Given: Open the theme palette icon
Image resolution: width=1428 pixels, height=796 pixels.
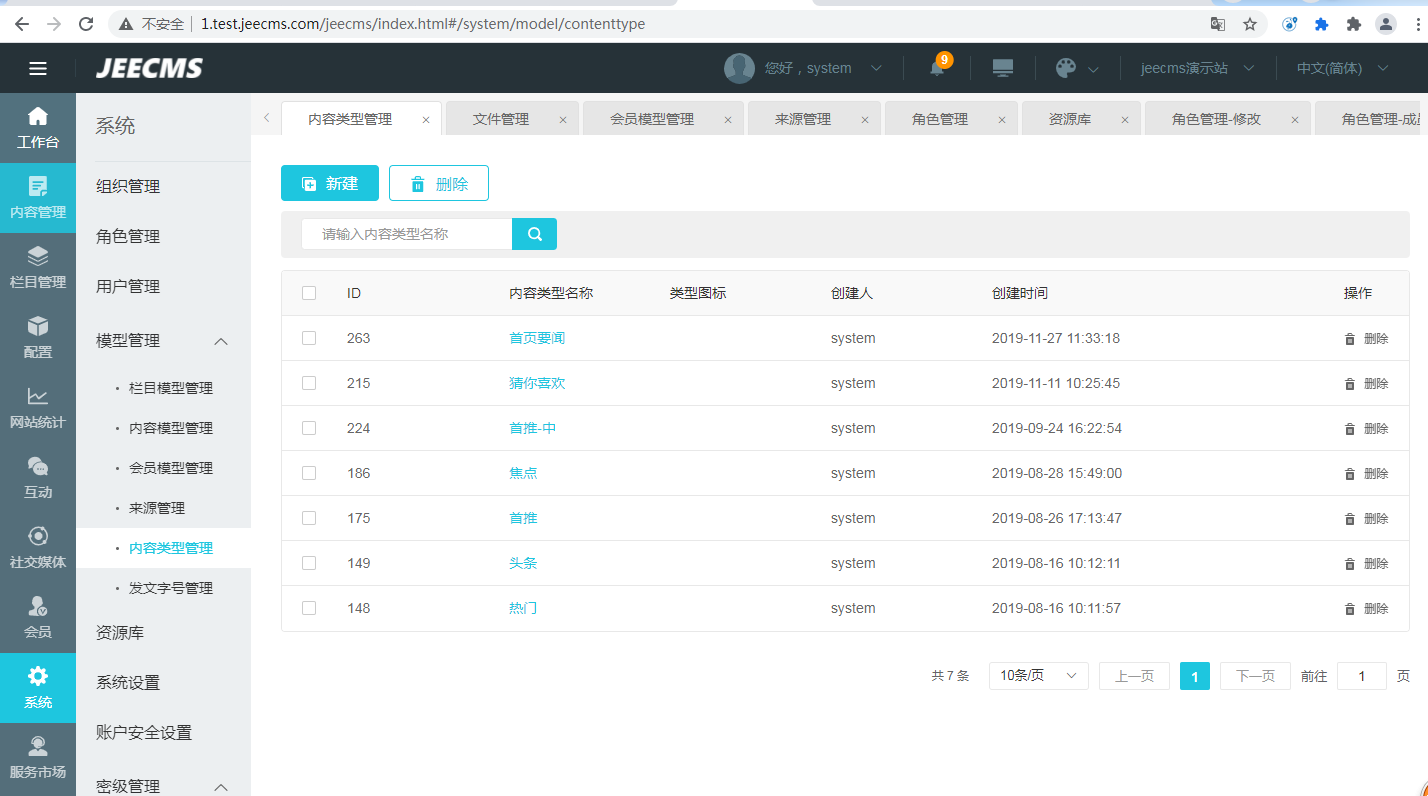Looking at the screenshot, I should (1066, 68).
